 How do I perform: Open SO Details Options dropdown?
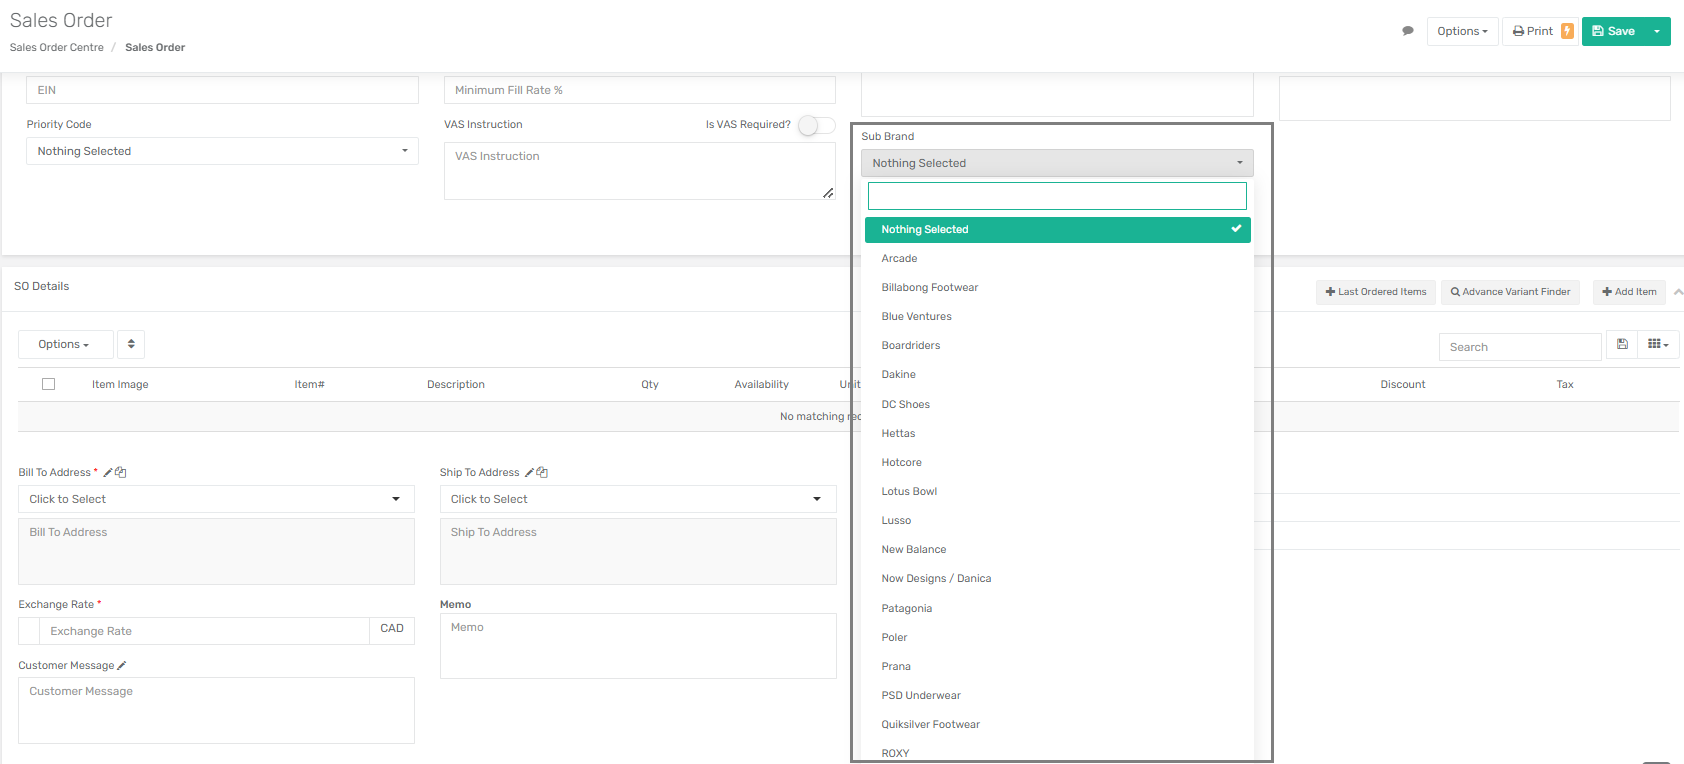65,344
